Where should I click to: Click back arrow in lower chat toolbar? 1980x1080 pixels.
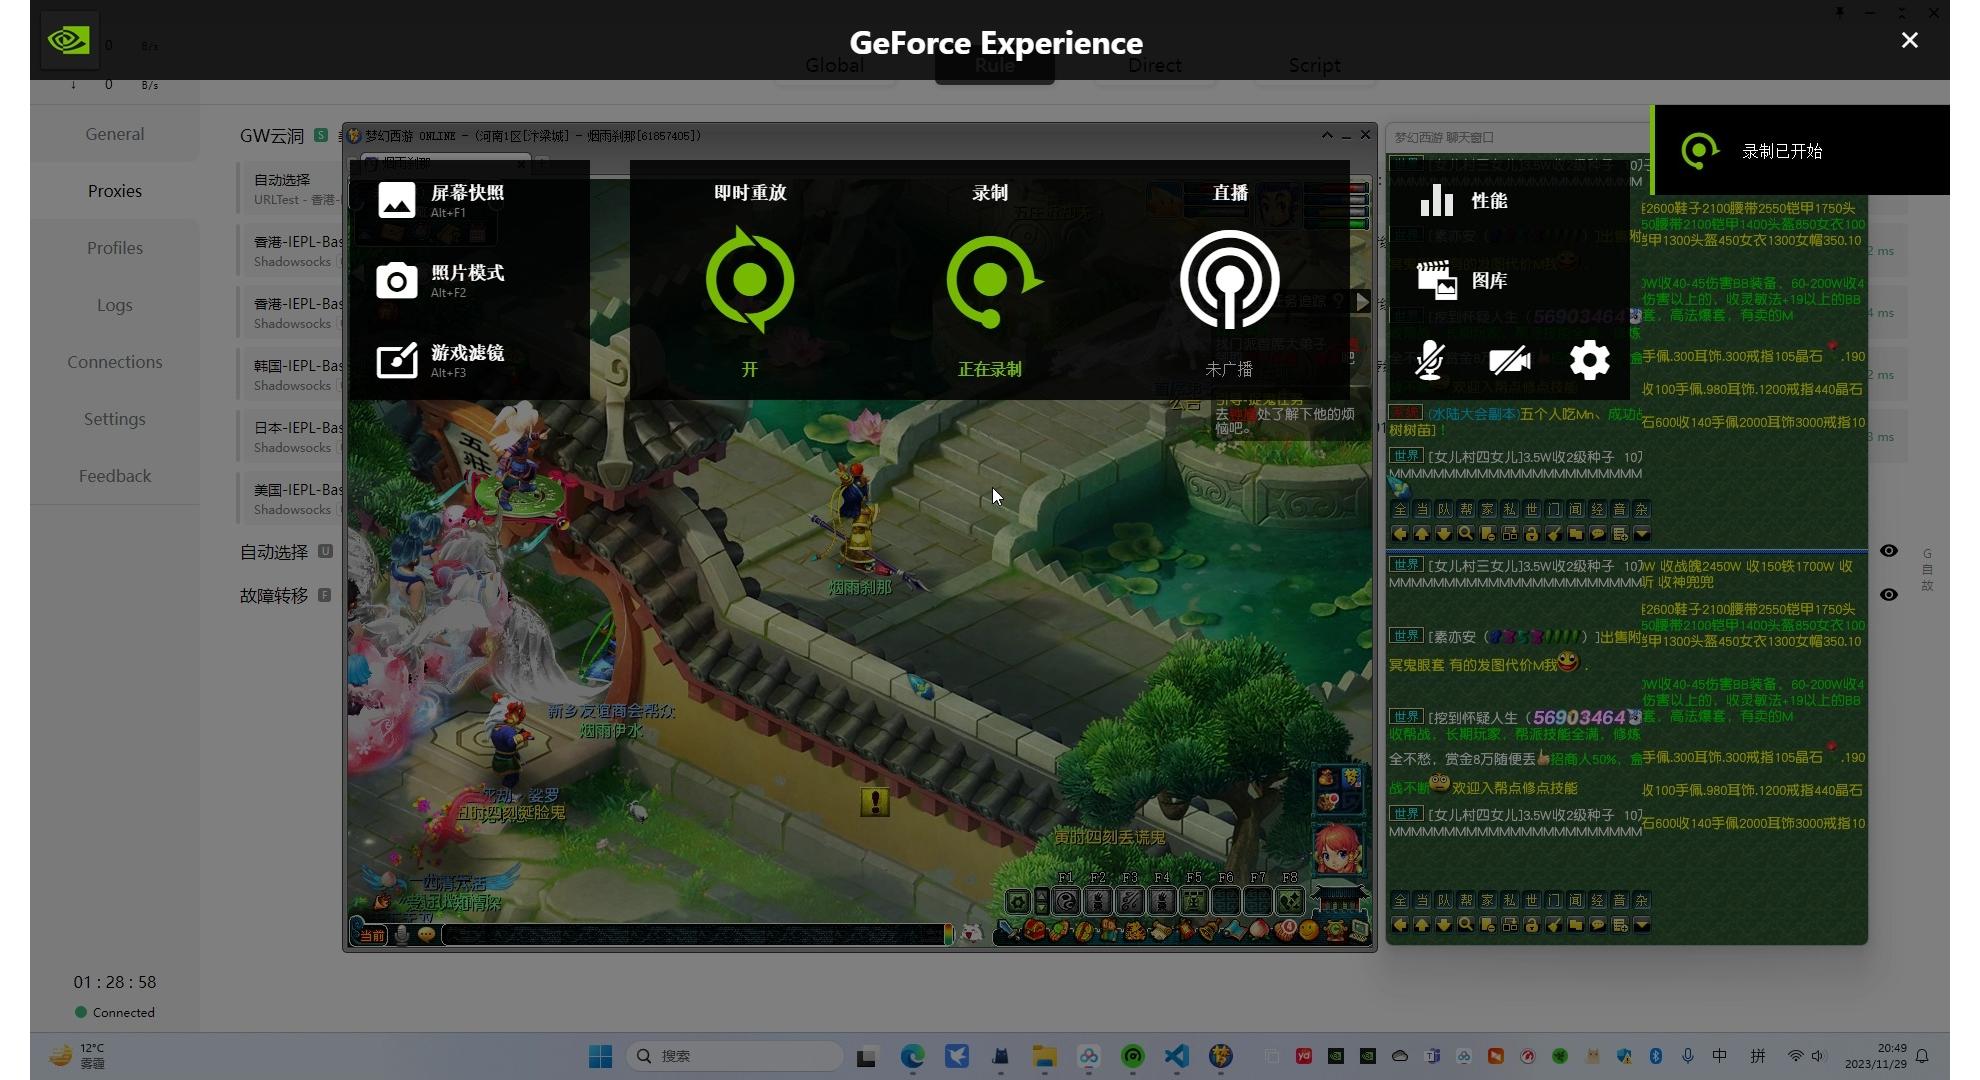(x=1400, y=925)
